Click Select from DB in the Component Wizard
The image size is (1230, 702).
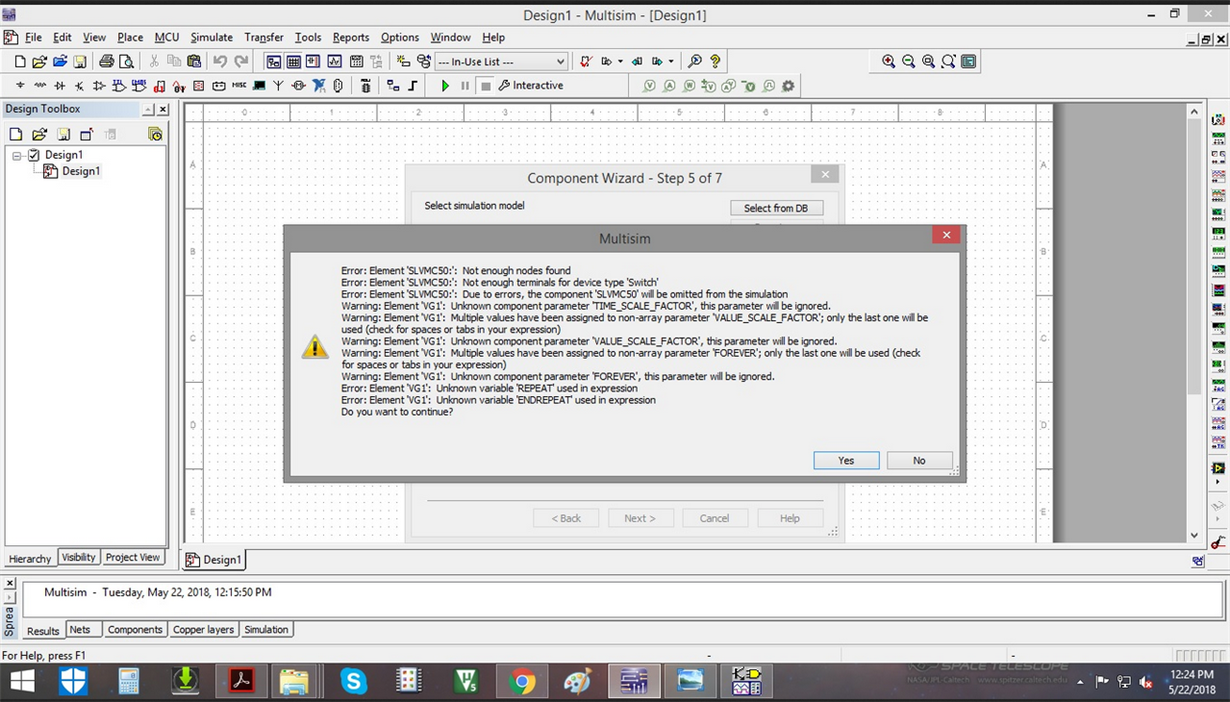(x=776, y=208)
